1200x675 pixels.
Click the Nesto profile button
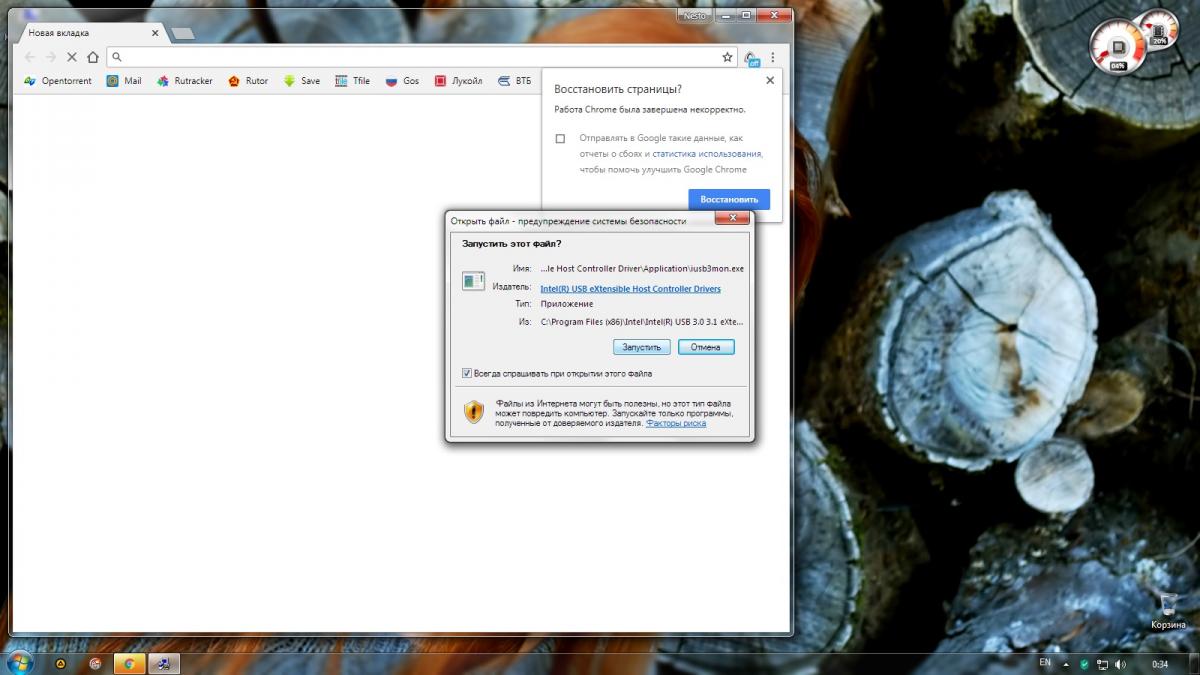pyautogui.click(x=694, y=15)
